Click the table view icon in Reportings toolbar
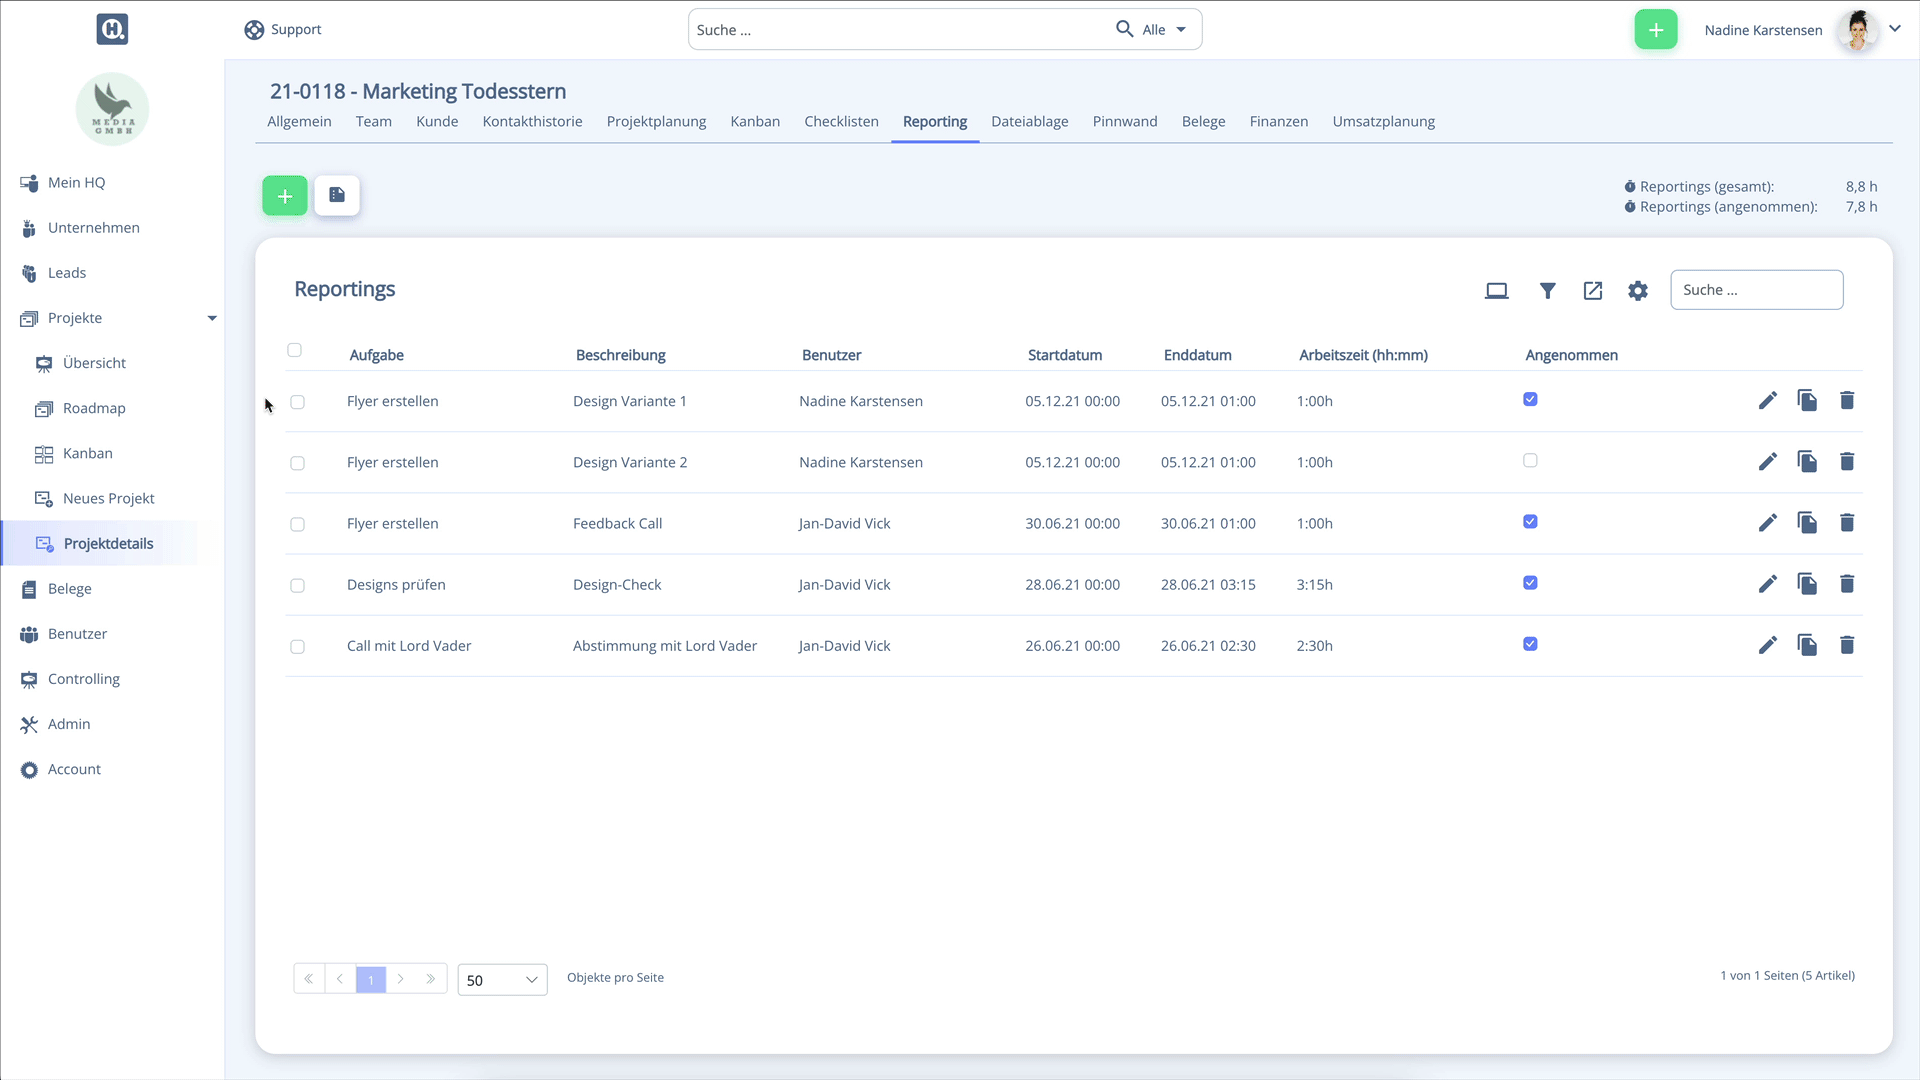The height and width of the screenshot is (1080, 1920). coord(1497,290)
